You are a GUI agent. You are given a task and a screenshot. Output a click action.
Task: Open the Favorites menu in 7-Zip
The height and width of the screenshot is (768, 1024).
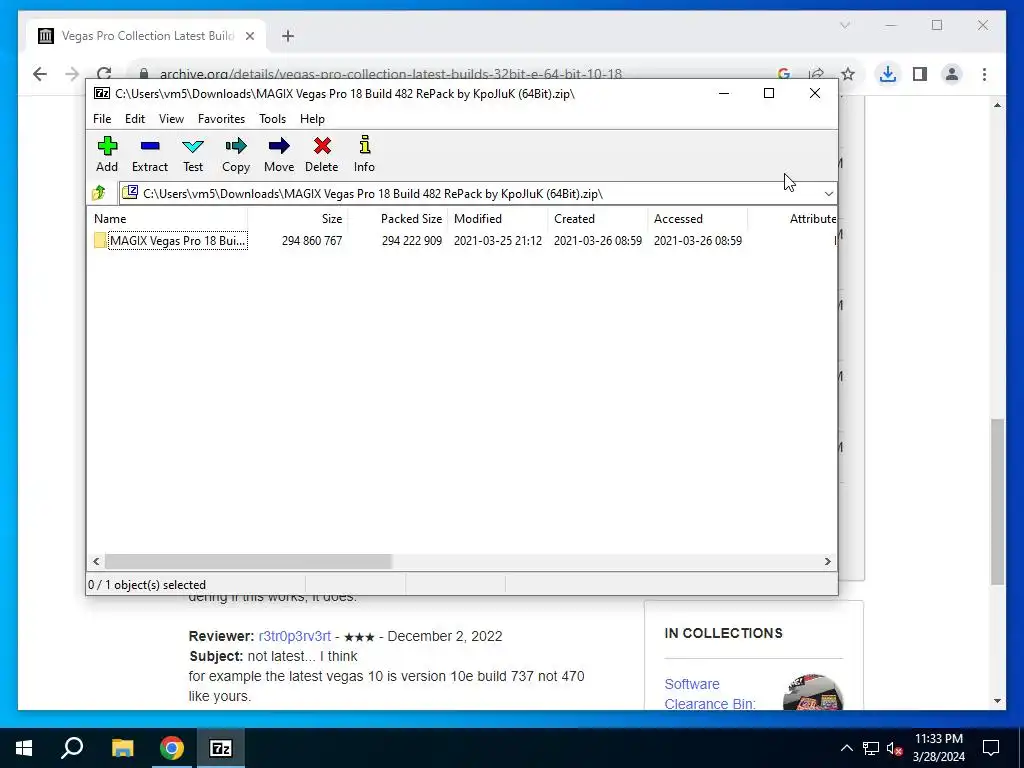221,119
